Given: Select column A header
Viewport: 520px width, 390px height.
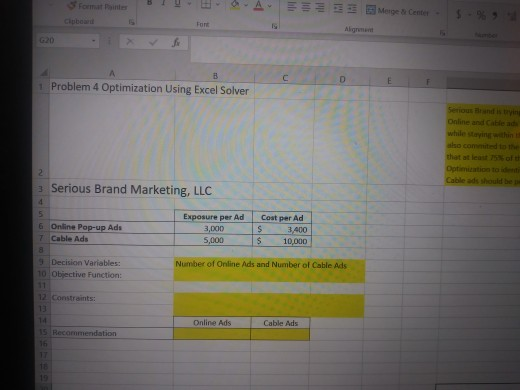Looking at the screenshot, I should click(x=112, y=74).
